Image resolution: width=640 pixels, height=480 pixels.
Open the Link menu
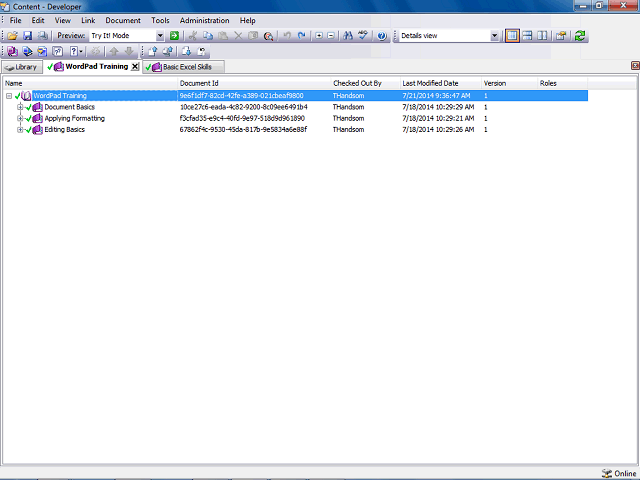click(x=88, y=20)
